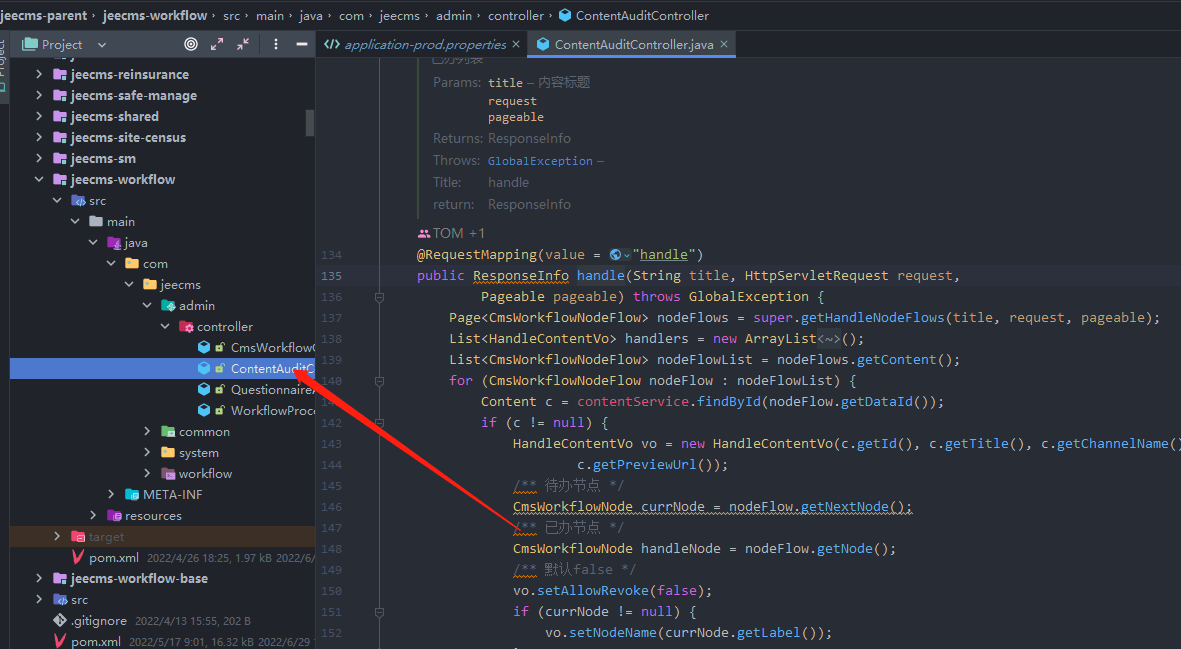Toggle code fold marker on the for loop line

[379, 381]
